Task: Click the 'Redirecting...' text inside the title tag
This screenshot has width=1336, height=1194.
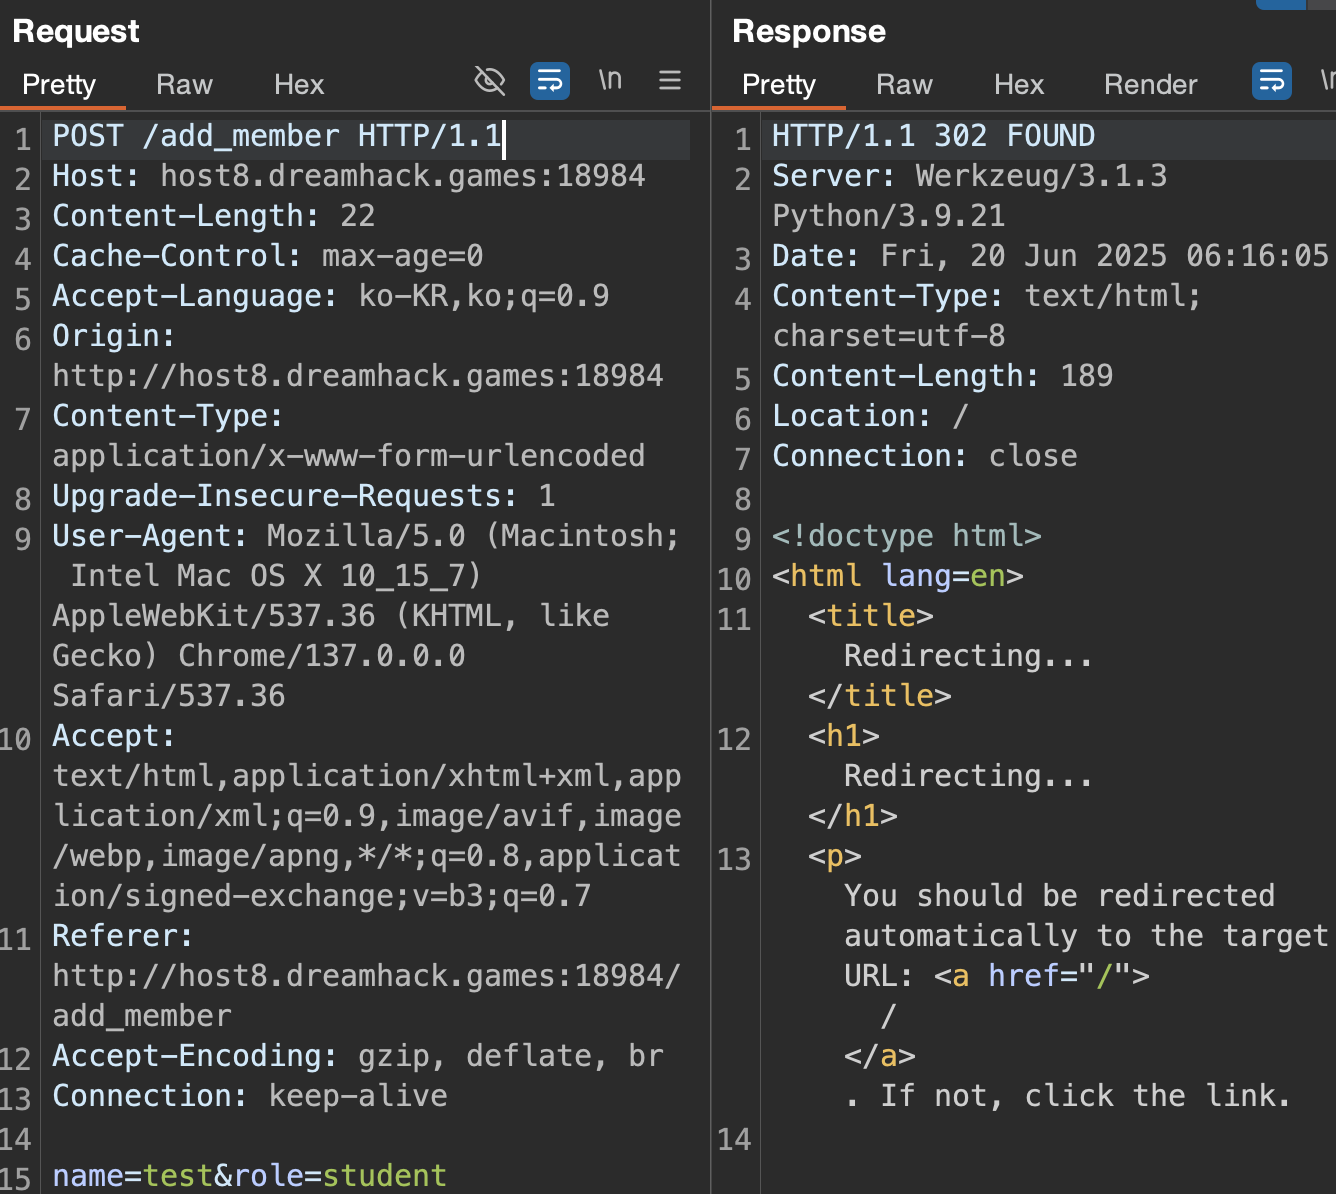Action: click(969, 656)
